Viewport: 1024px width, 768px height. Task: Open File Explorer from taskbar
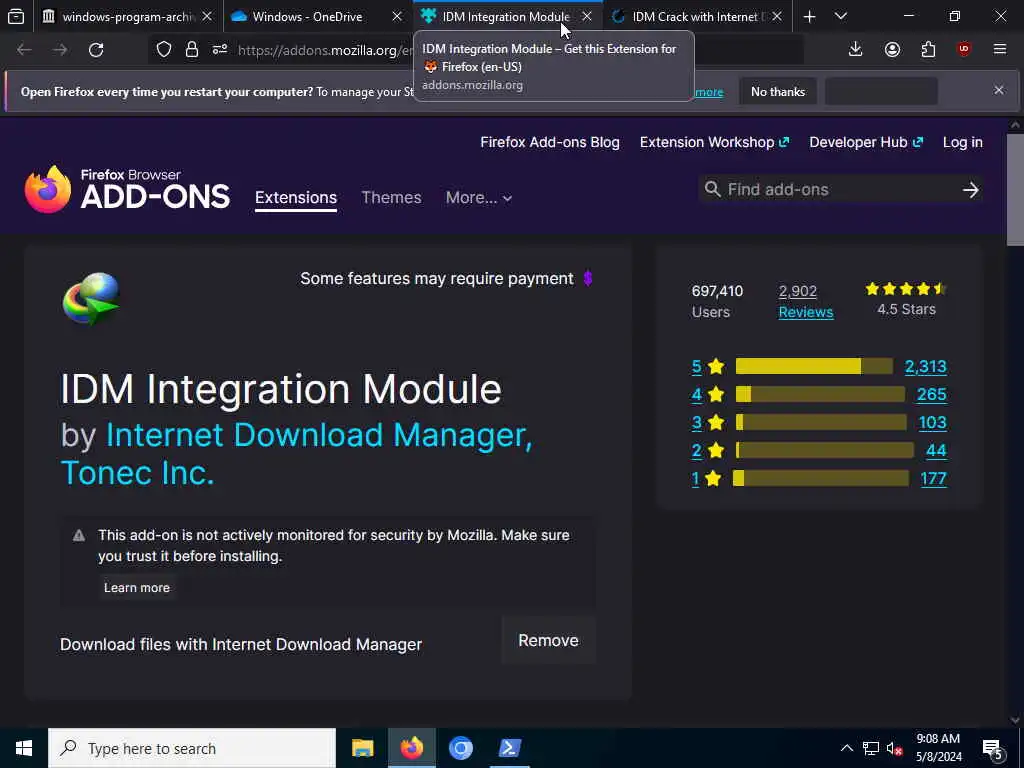coord(362,748)
